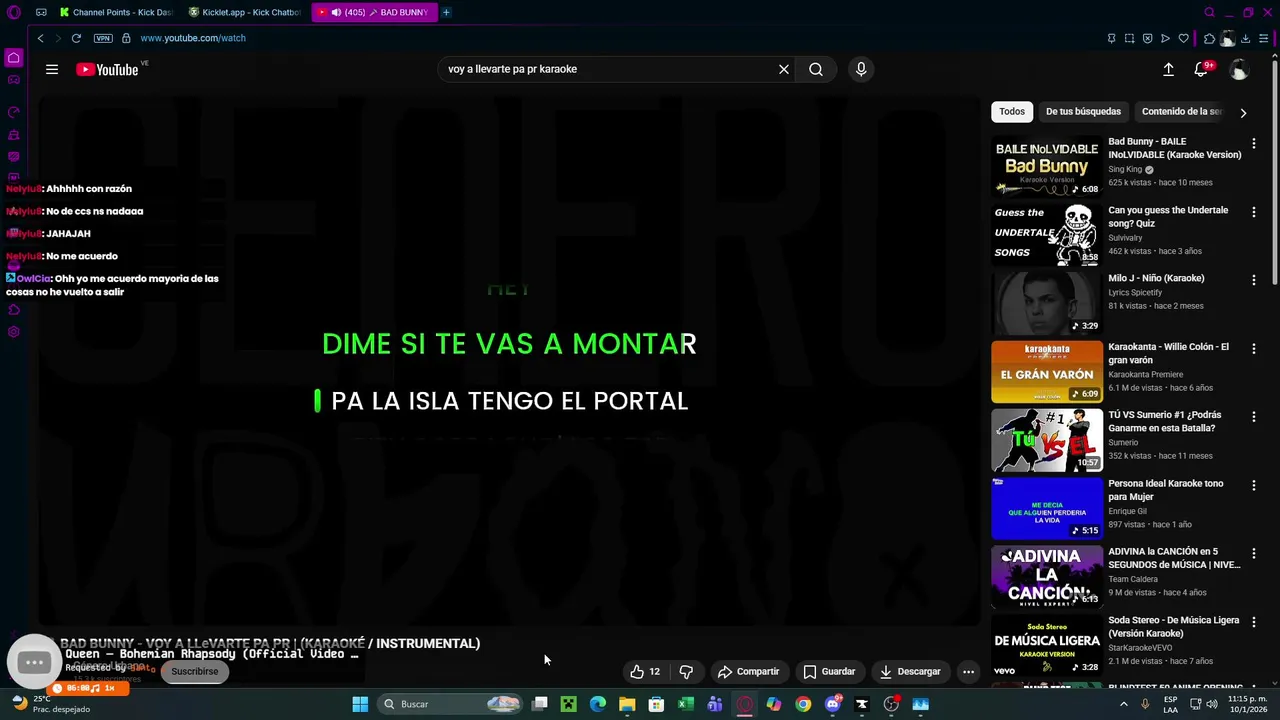
Task: Open Karaokanta Willie Colón video title
Action: tap(1168, 353)
